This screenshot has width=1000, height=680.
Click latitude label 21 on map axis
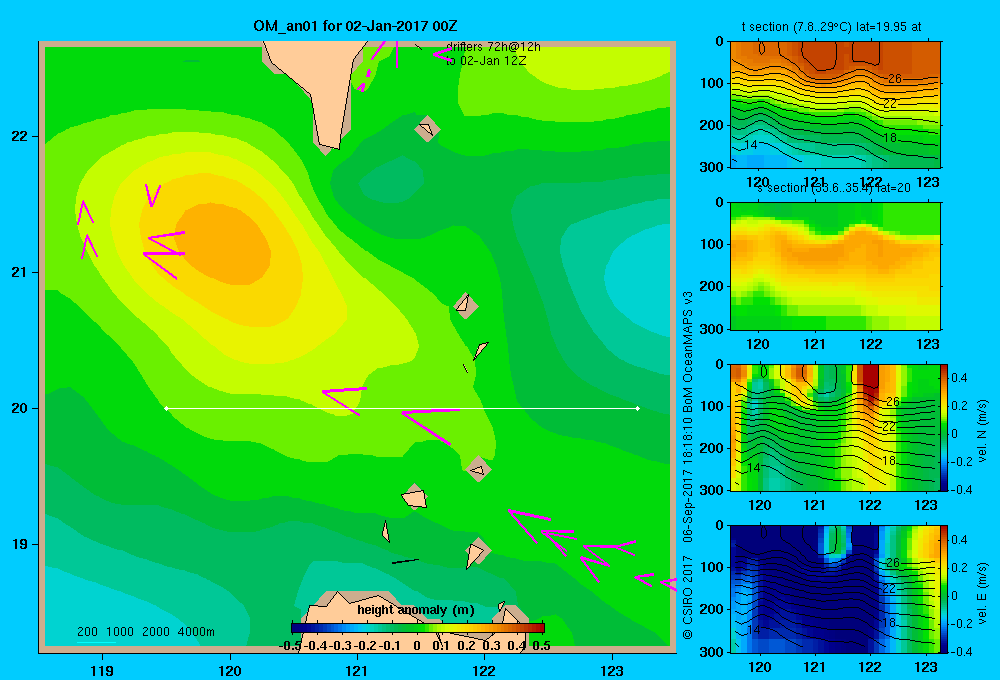19,272
